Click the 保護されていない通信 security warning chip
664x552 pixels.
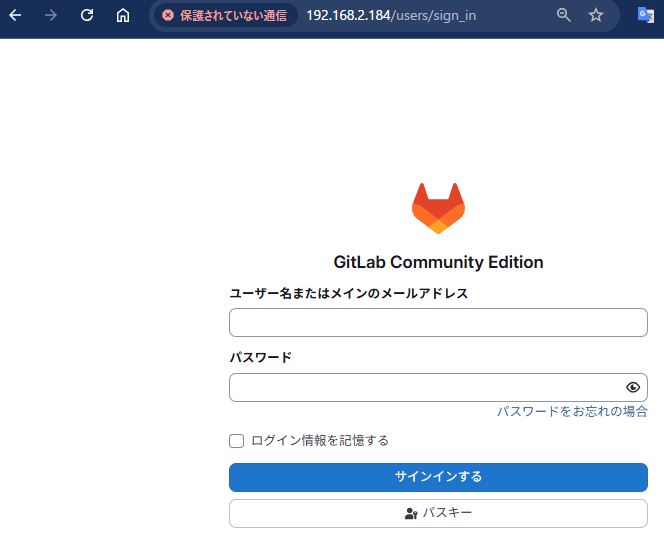pos(225,16)
